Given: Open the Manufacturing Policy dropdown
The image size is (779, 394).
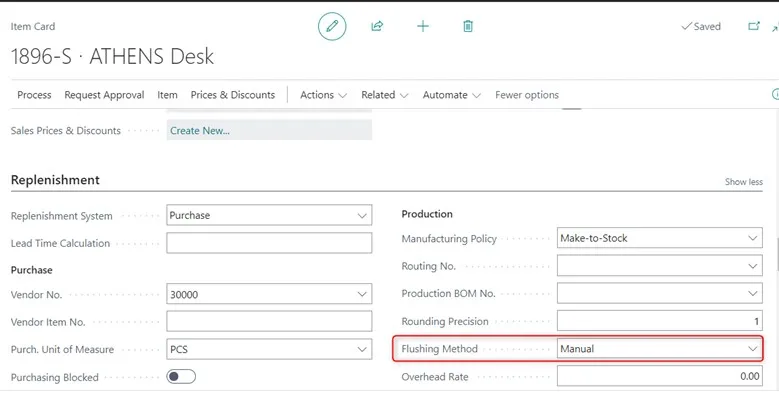Looking at the screenshot, I should [x=659, y=238].
